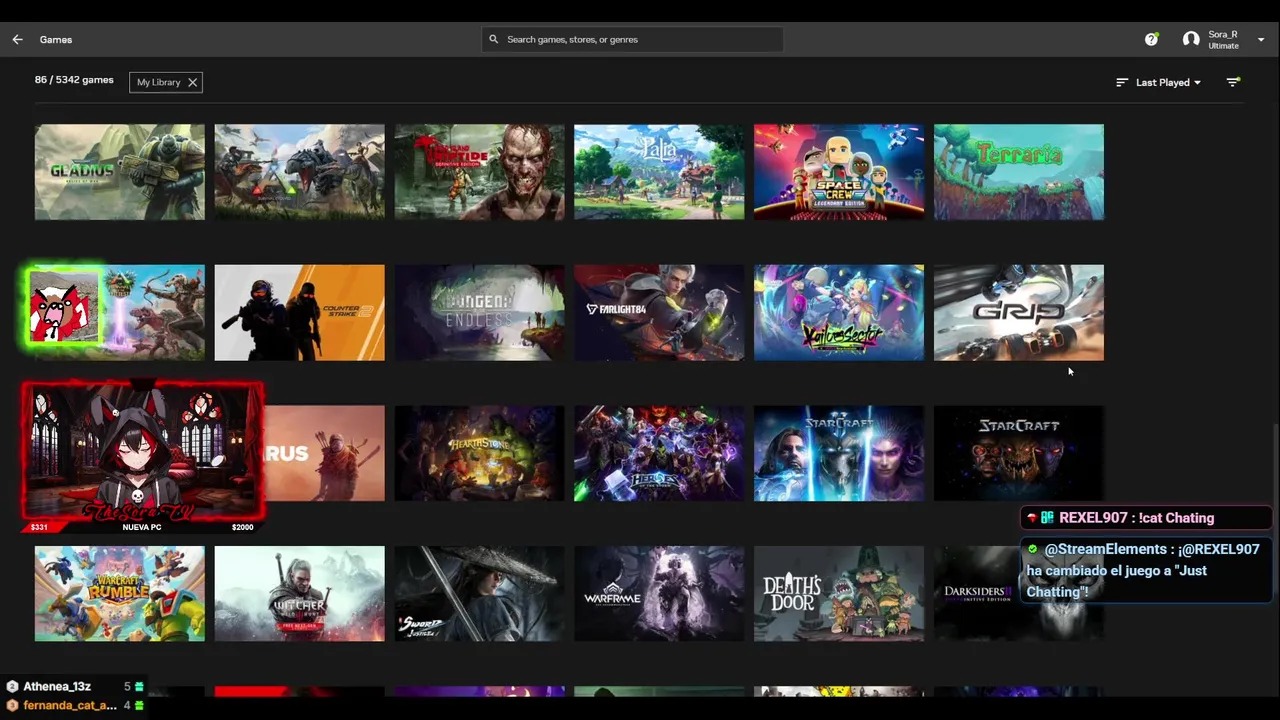Image resolution: width=1280 pixels, height=720 pixels.
Task: Select the Sword of Justice tile
Action: (x=479, y=593)
